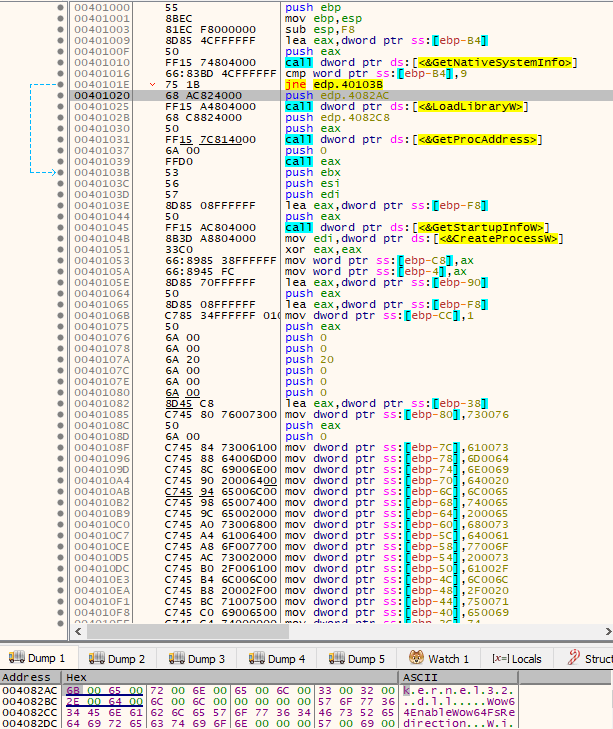Select the call eax instruction

click(313, 161)
